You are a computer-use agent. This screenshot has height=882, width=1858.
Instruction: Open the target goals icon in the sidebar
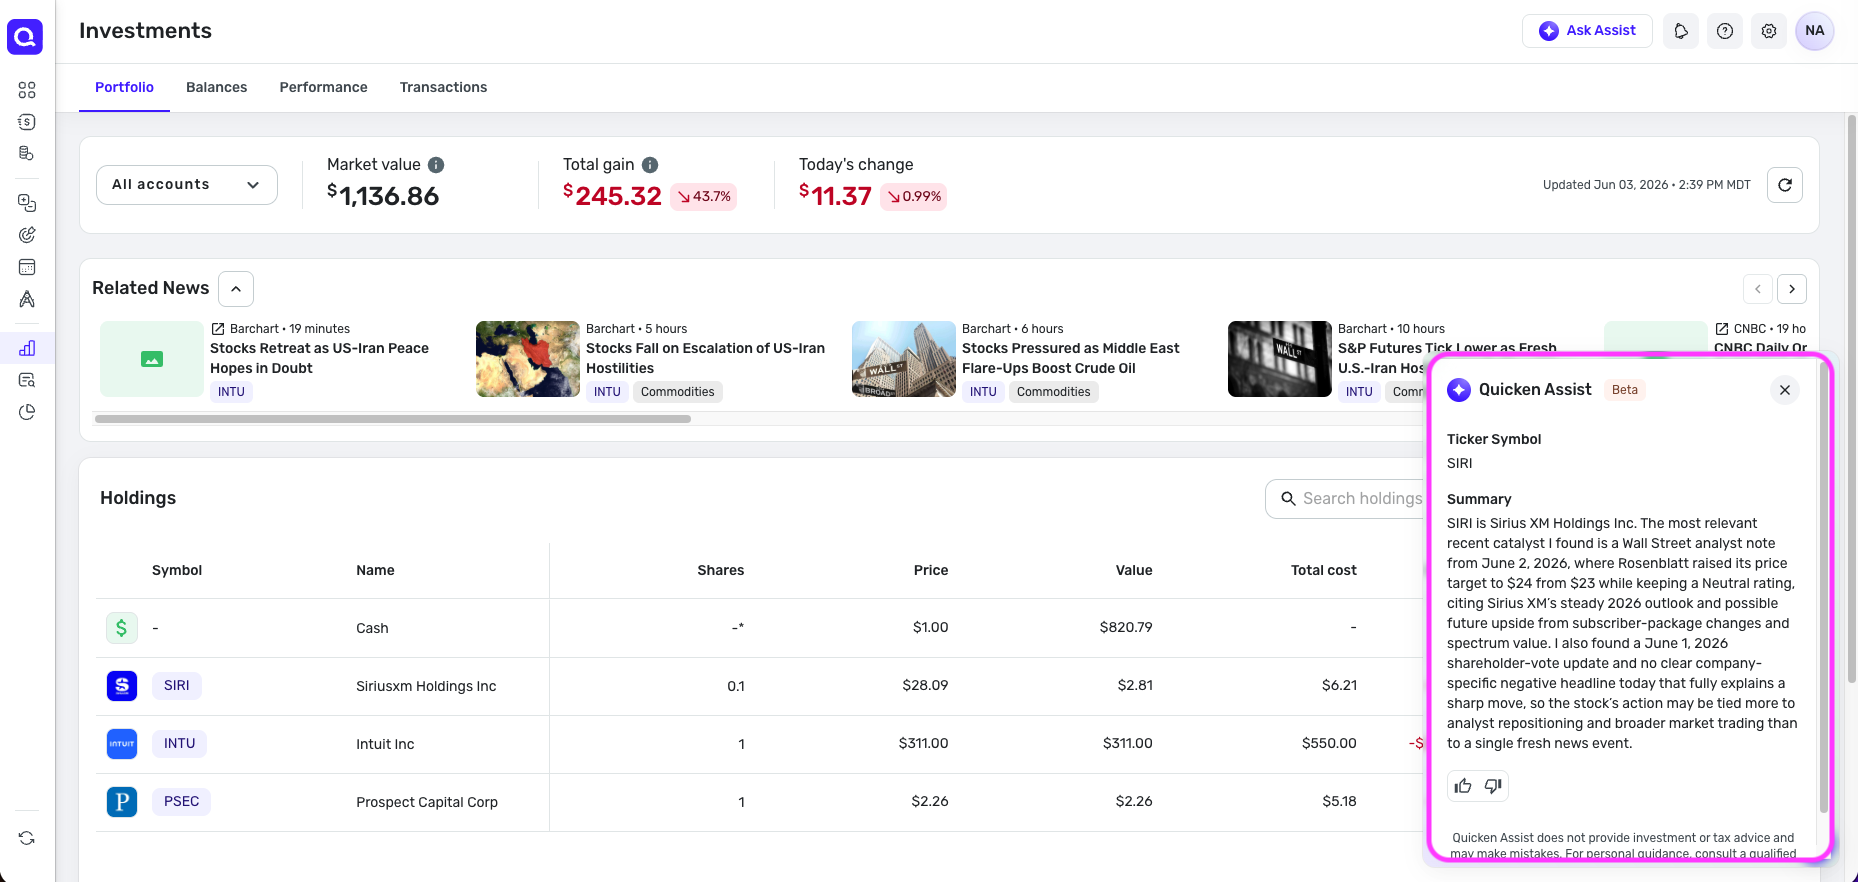[x=27, y=235]
